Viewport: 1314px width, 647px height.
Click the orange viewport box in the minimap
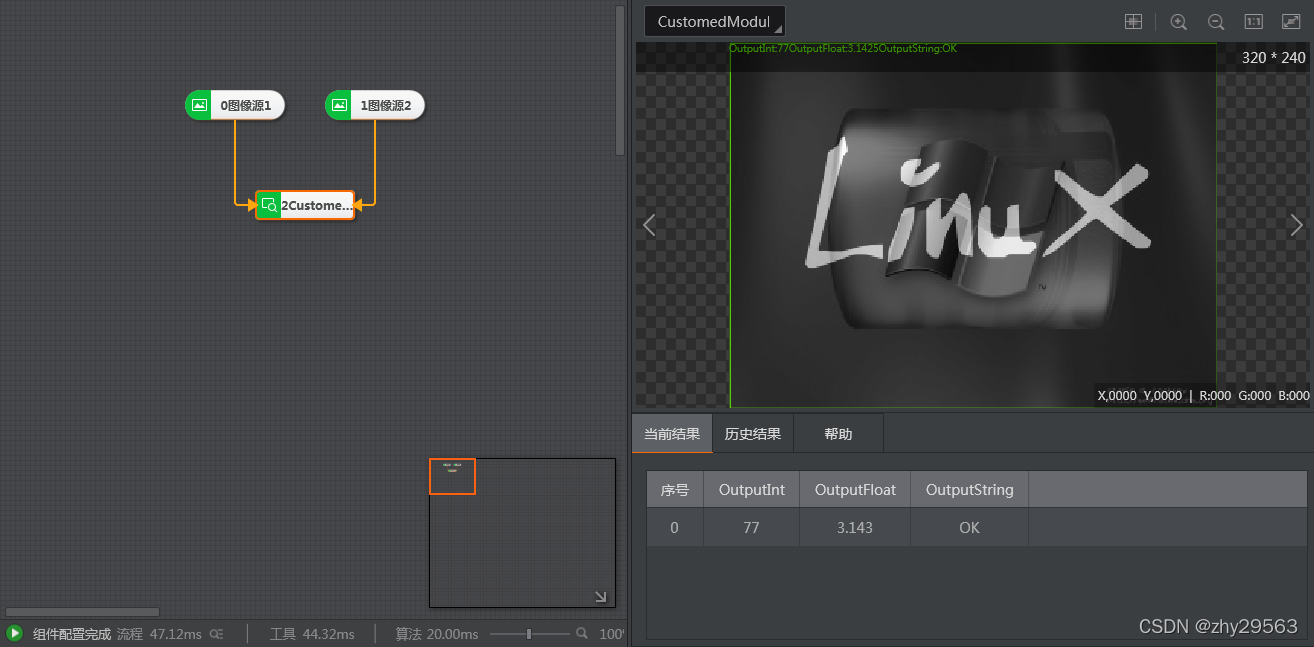452,476
